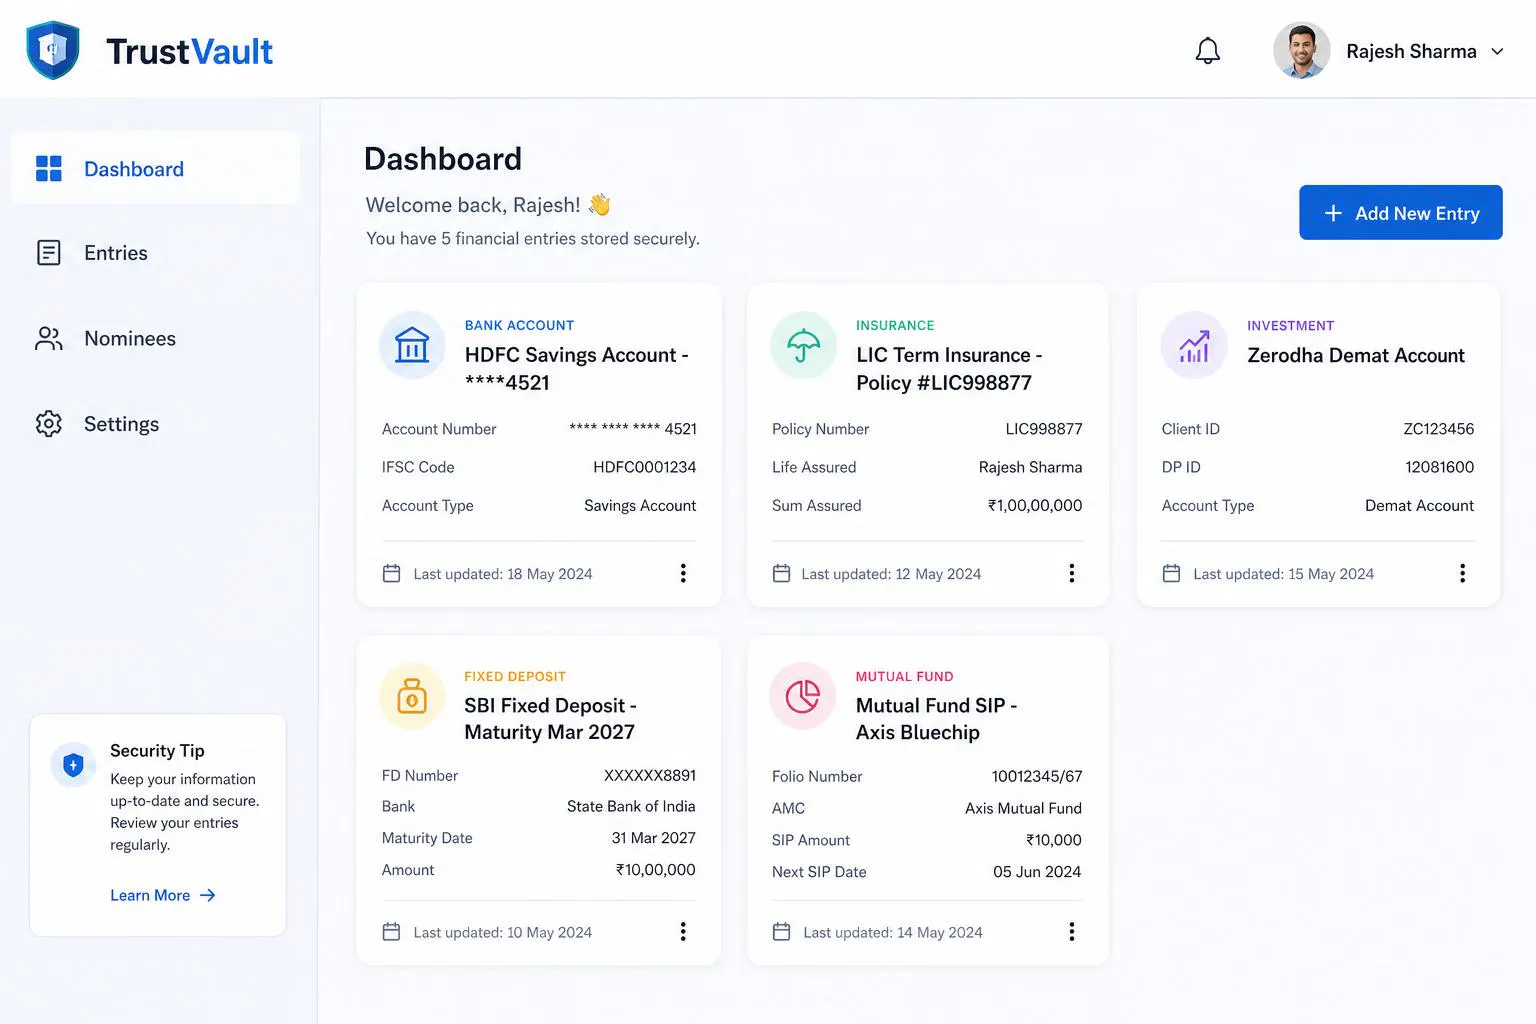Click the Savings Account type value
Screen dimensions: 1536x1024
pos(640,505)
